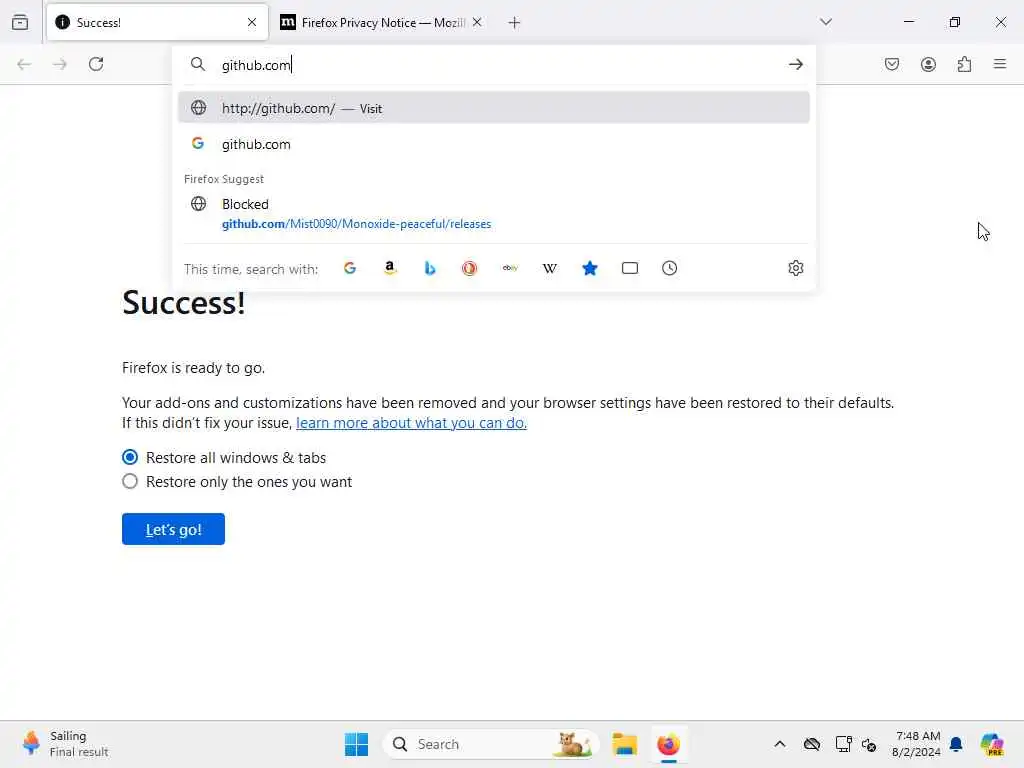Image resolution: width=1024 pixels, height=768 pixels.
Task: Go forward one page
Action: coord(60,64)
